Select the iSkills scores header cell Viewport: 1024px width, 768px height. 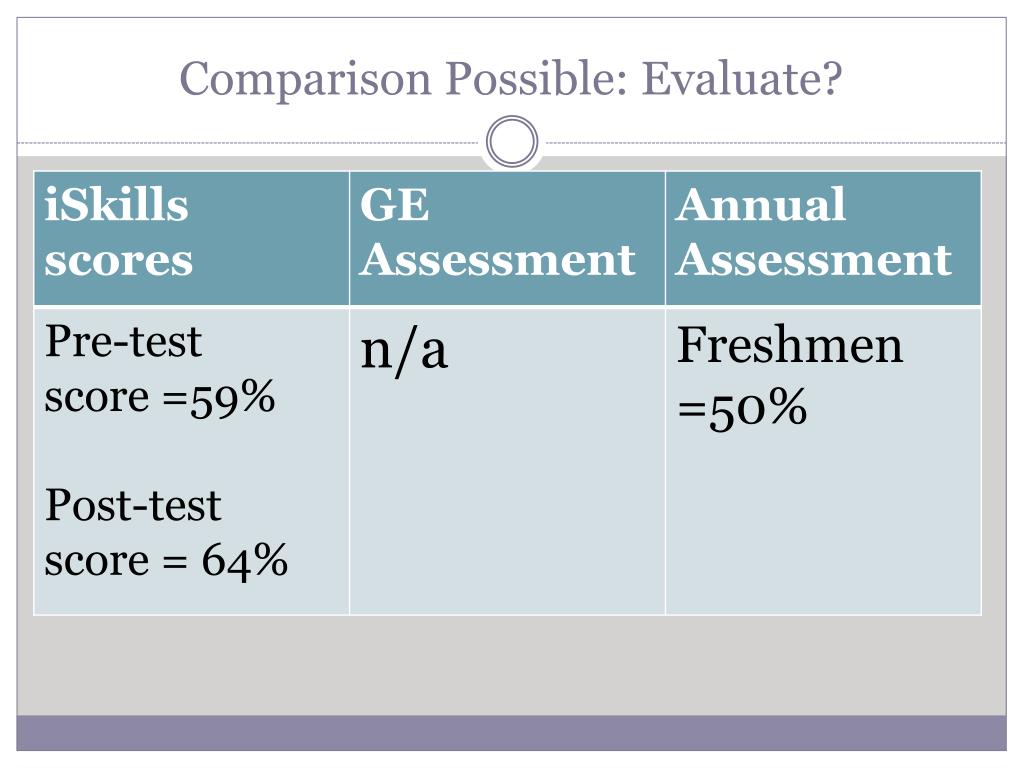tap(191, 238)
